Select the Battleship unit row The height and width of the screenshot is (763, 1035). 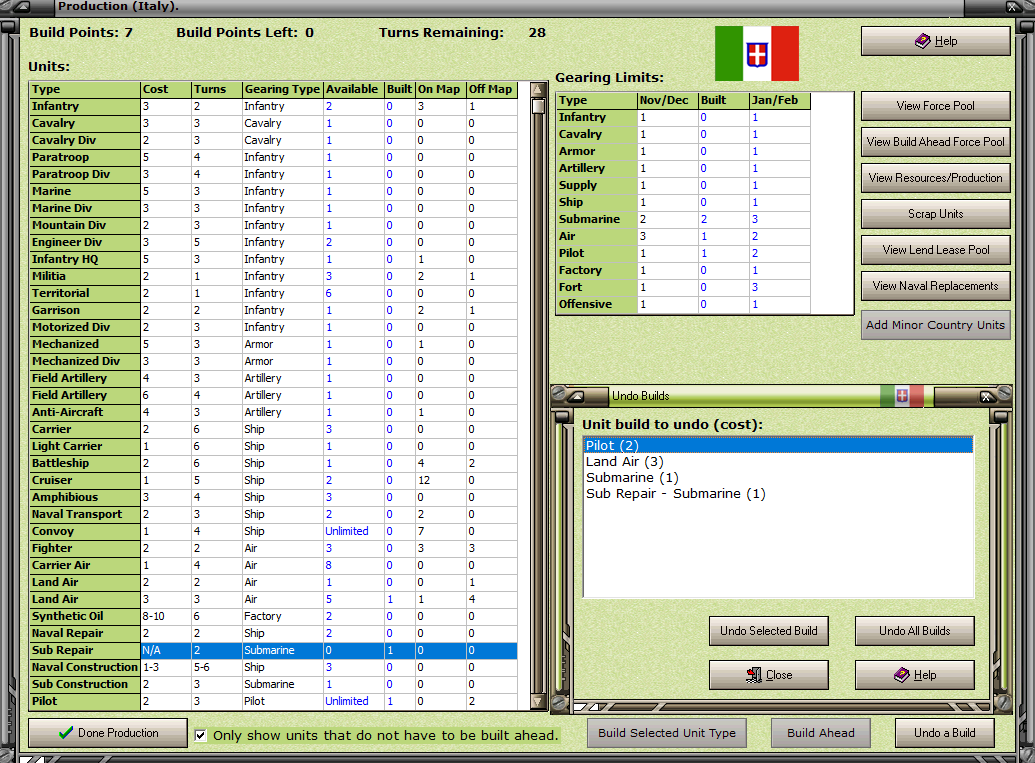click(85, 463)
